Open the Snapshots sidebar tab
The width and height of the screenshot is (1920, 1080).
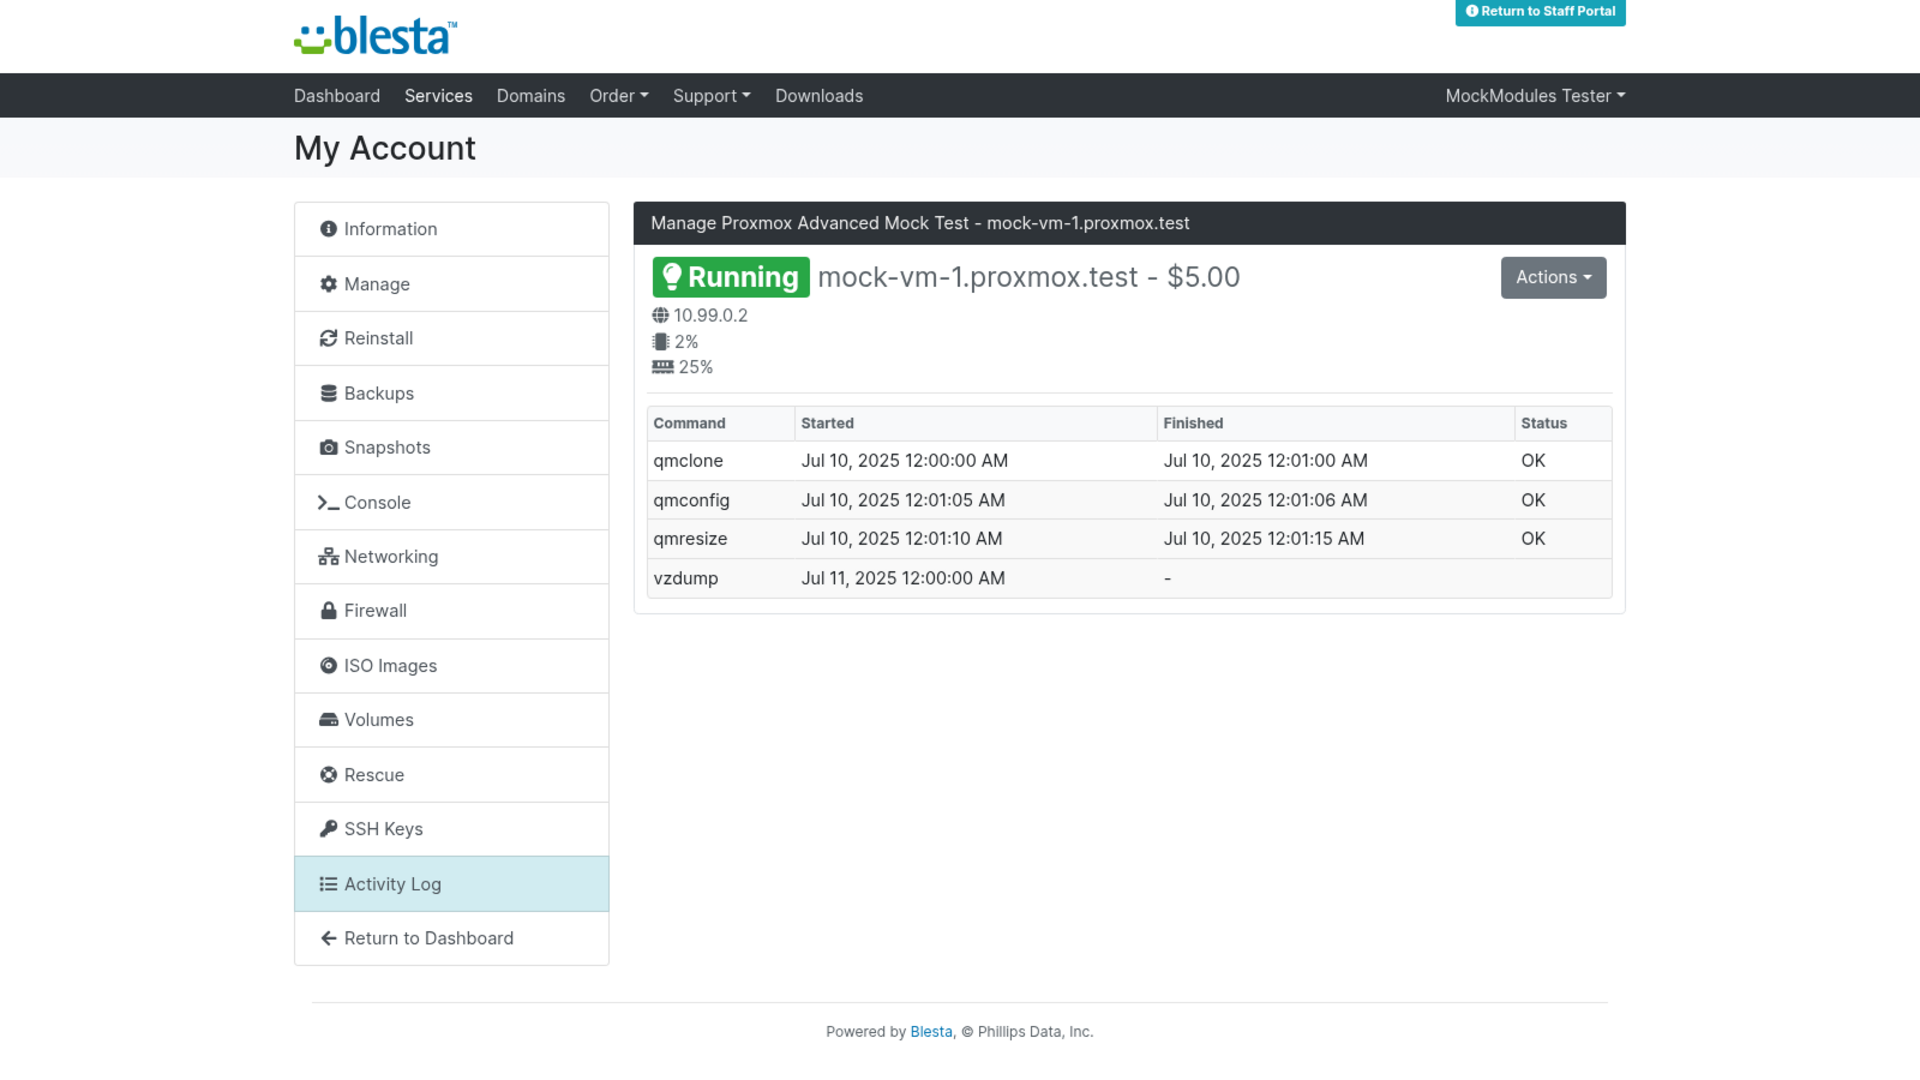coord(452,447)
